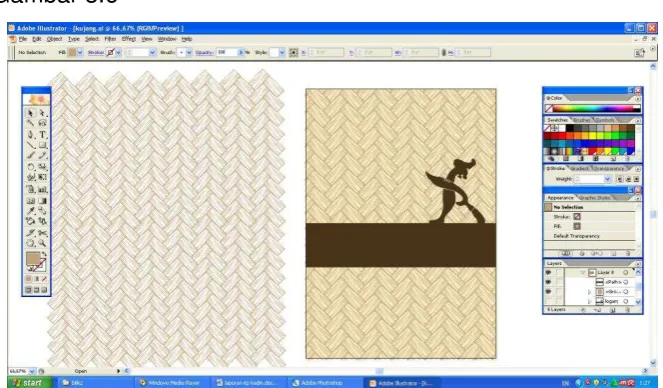Open the Window menu

click(167, 39)
